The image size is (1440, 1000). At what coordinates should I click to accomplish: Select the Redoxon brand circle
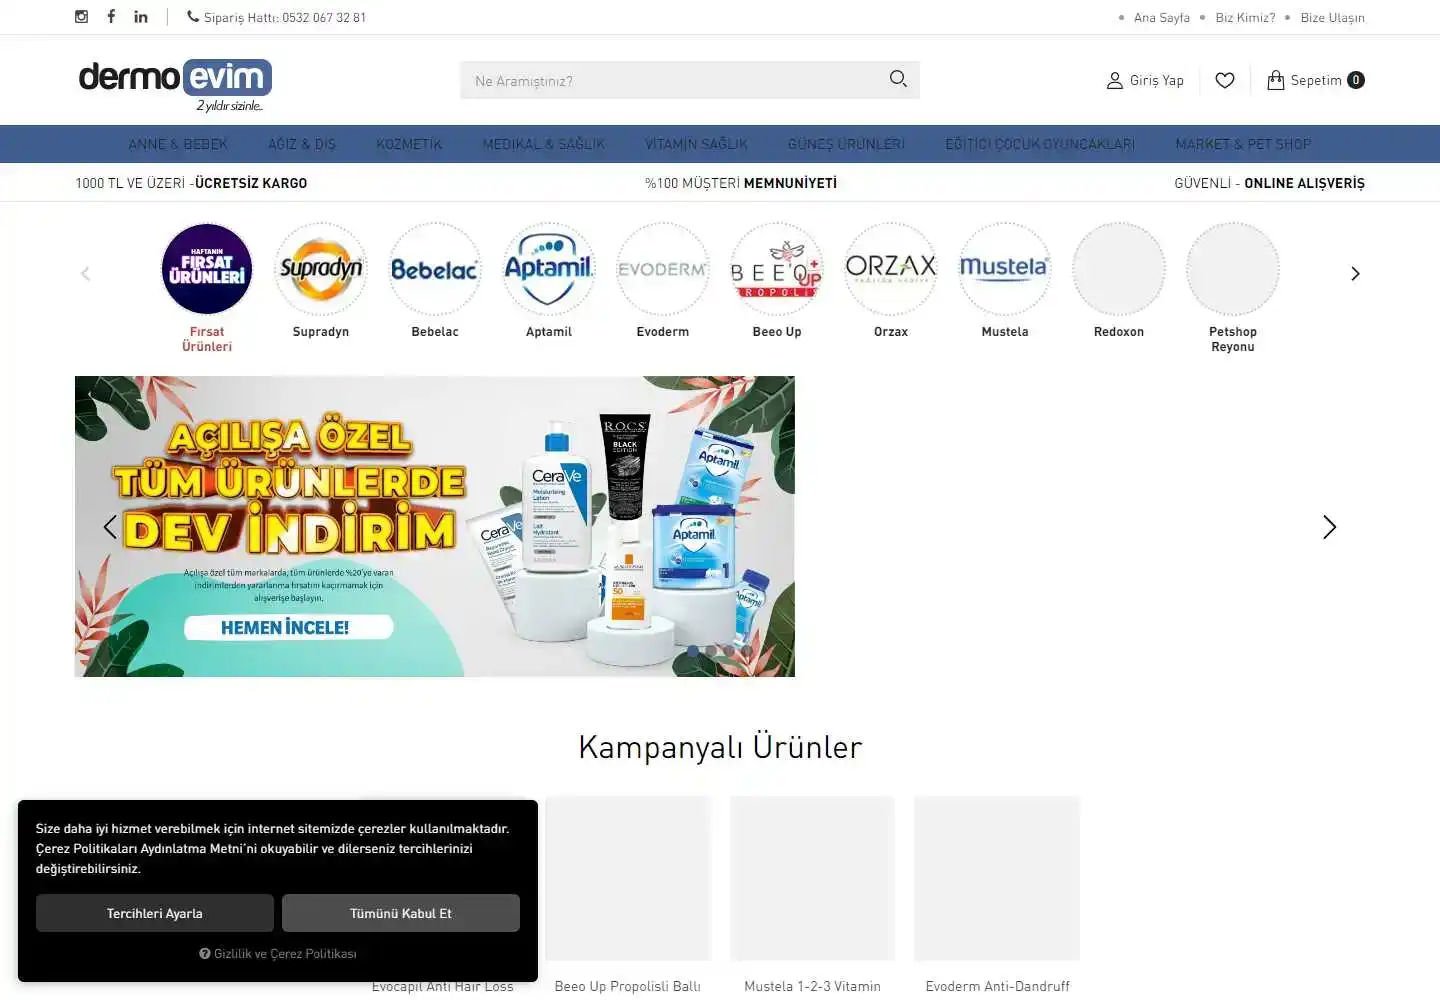point(1119,269)
